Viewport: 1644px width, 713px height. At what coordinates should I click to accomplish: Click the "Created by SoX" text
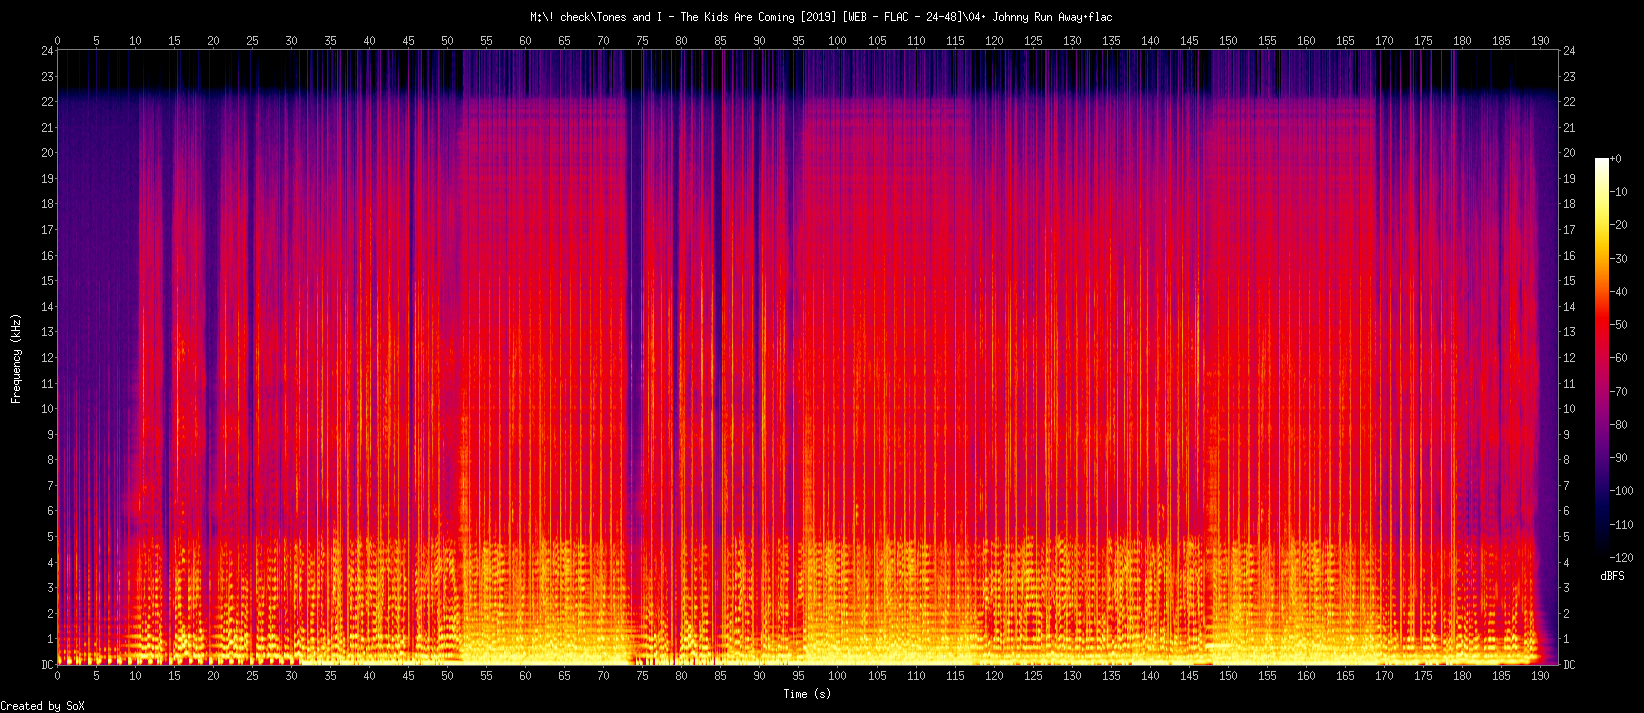[43, 706]
